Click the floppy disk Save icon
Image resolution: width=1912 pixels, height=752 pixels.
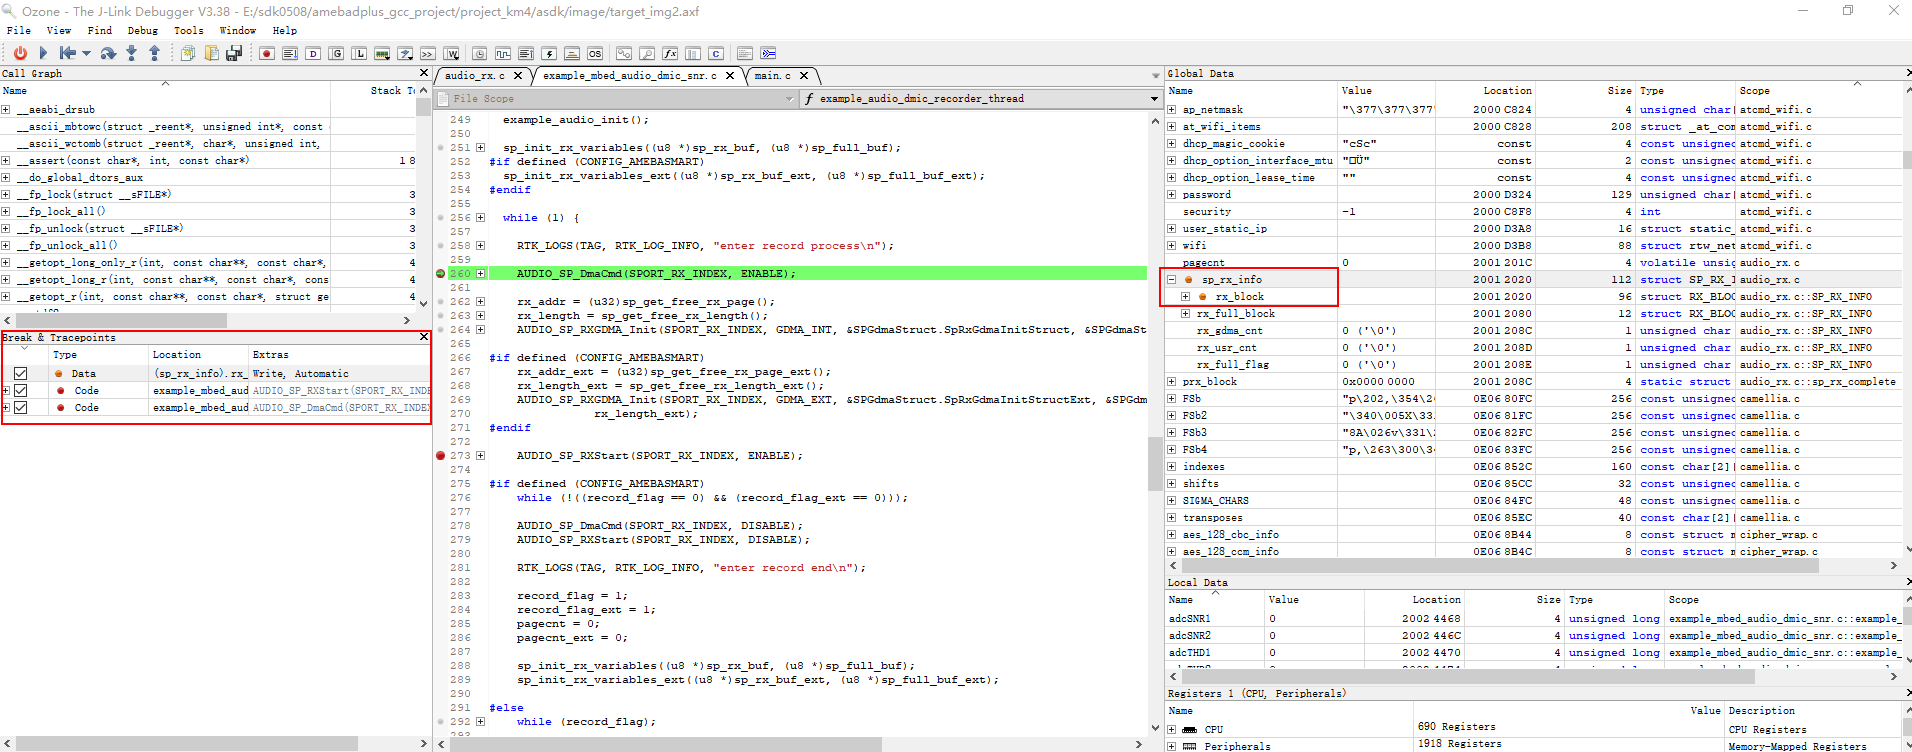(234, 53)
